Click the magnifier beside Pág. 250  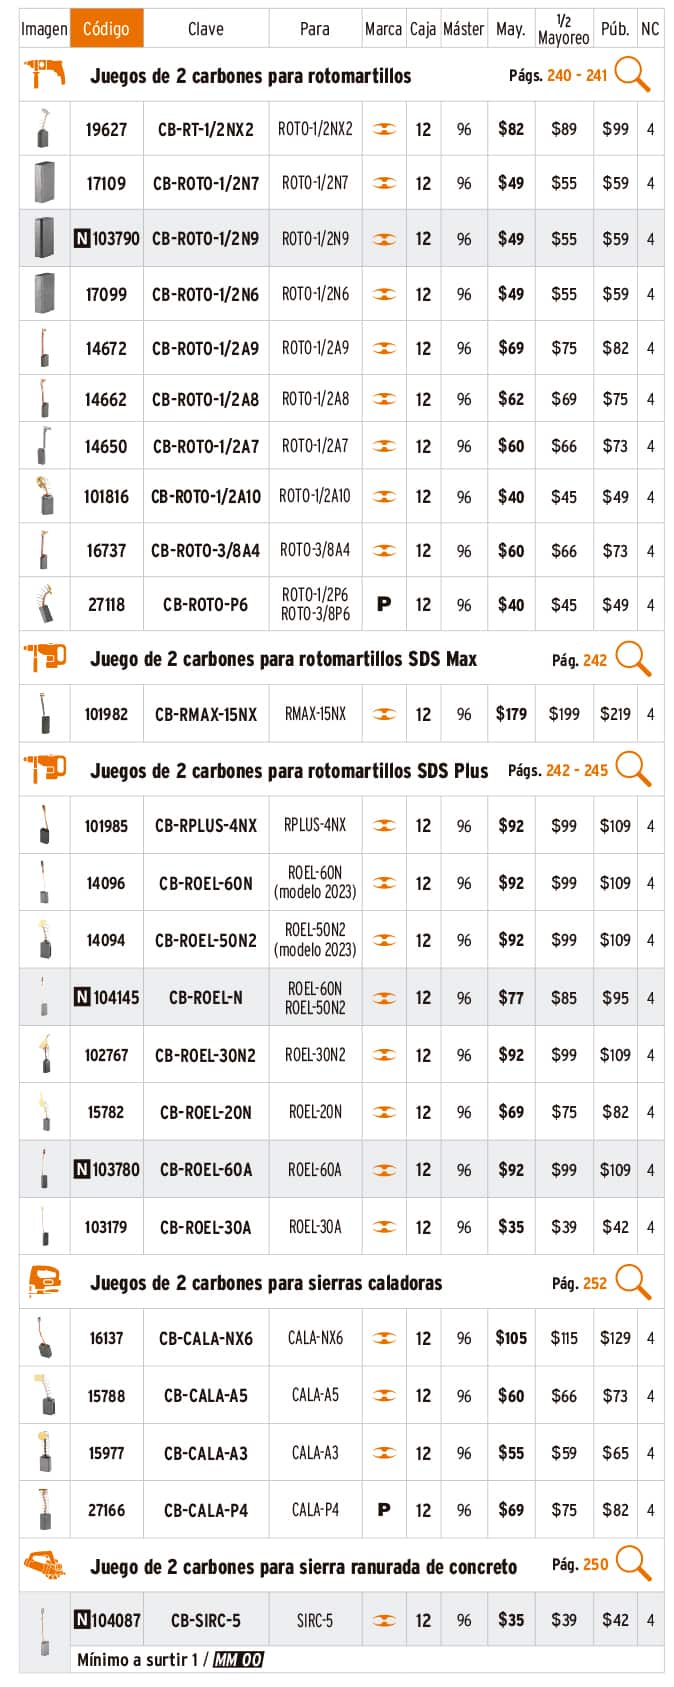[633, 1563]
